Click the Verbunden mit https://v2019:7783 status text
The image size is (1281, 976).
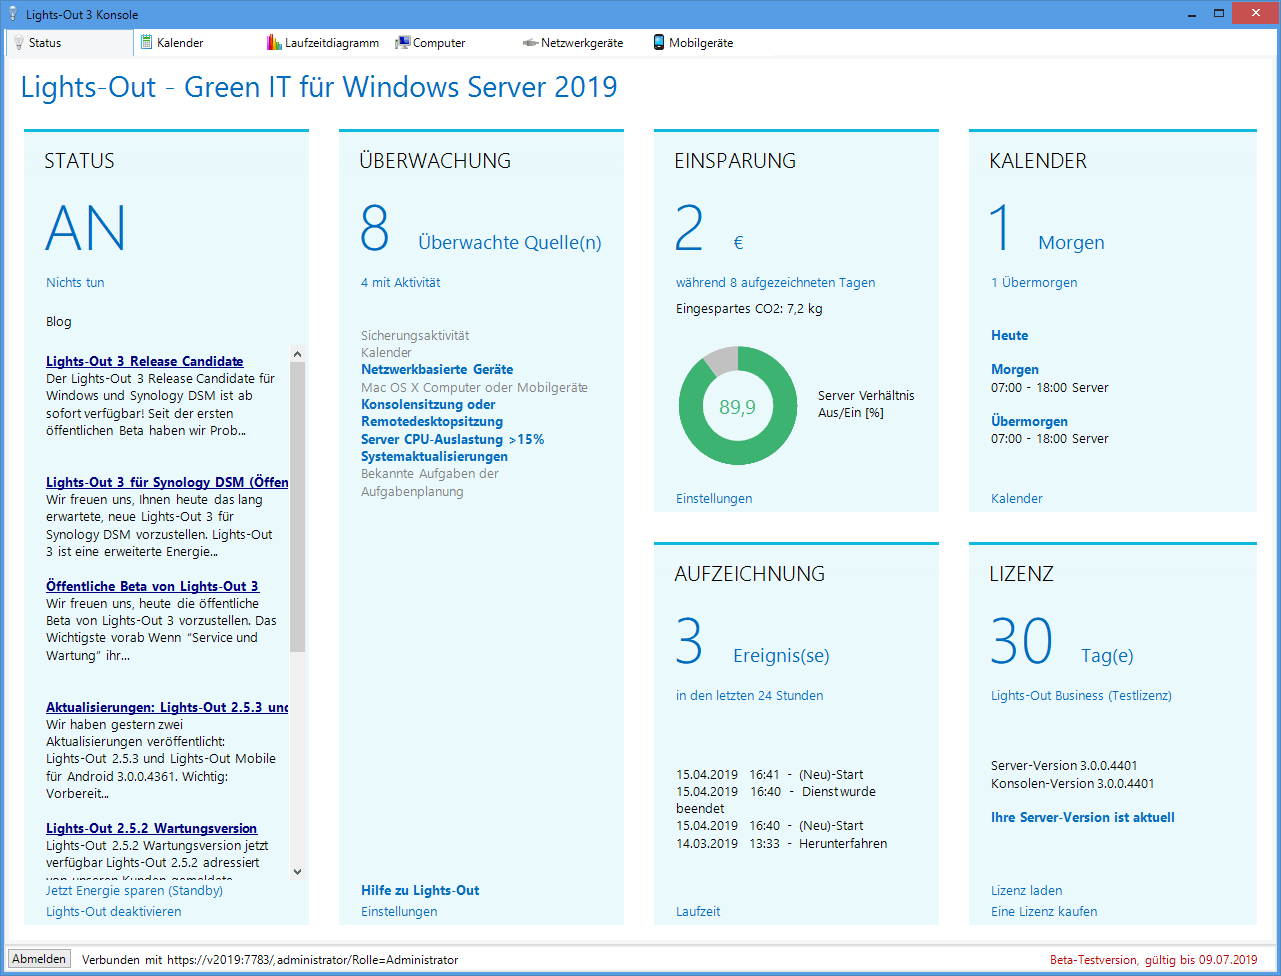(270, 960)
